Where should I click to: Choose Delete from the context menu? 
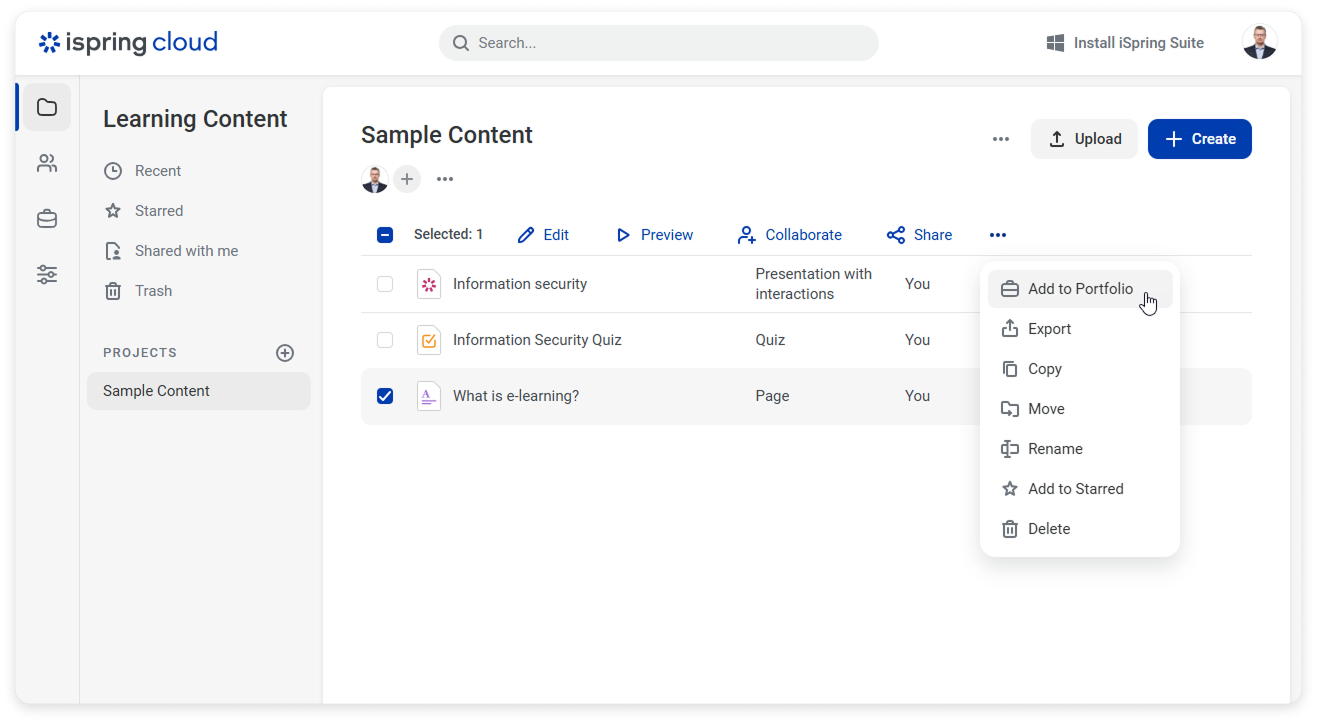[x=1048, y=529]
